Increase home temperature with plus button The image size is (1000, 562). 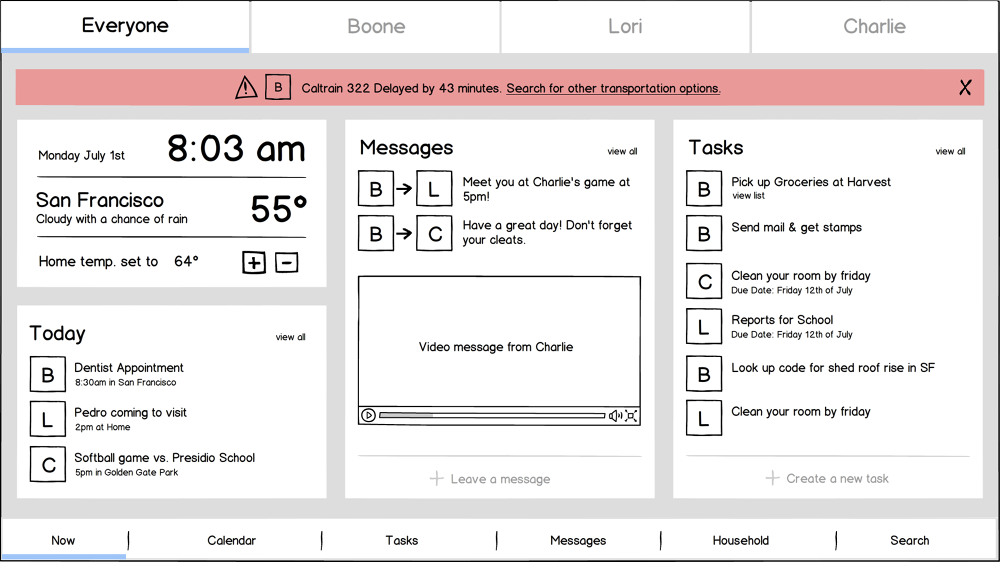[x=254, y=263]
